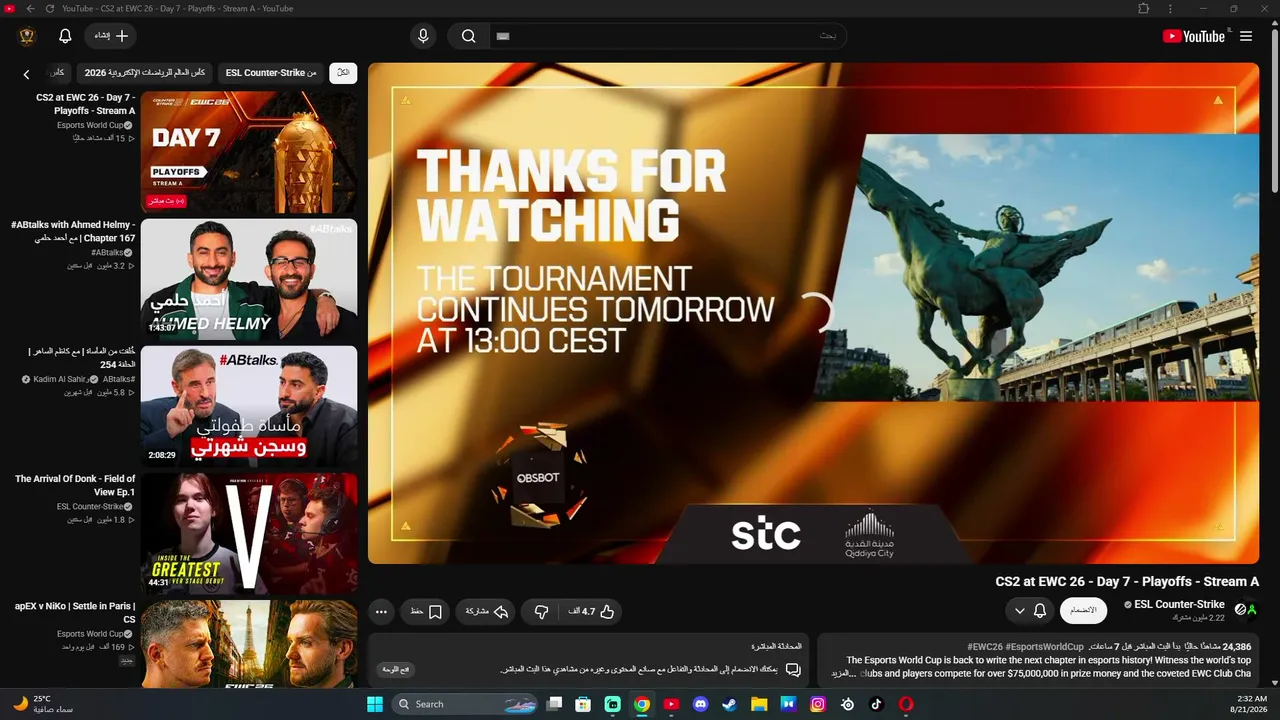Open the apEX v NiKo video thumbnail
Viewport: 1280px width, 720px height.
click(x=249, y=645)
